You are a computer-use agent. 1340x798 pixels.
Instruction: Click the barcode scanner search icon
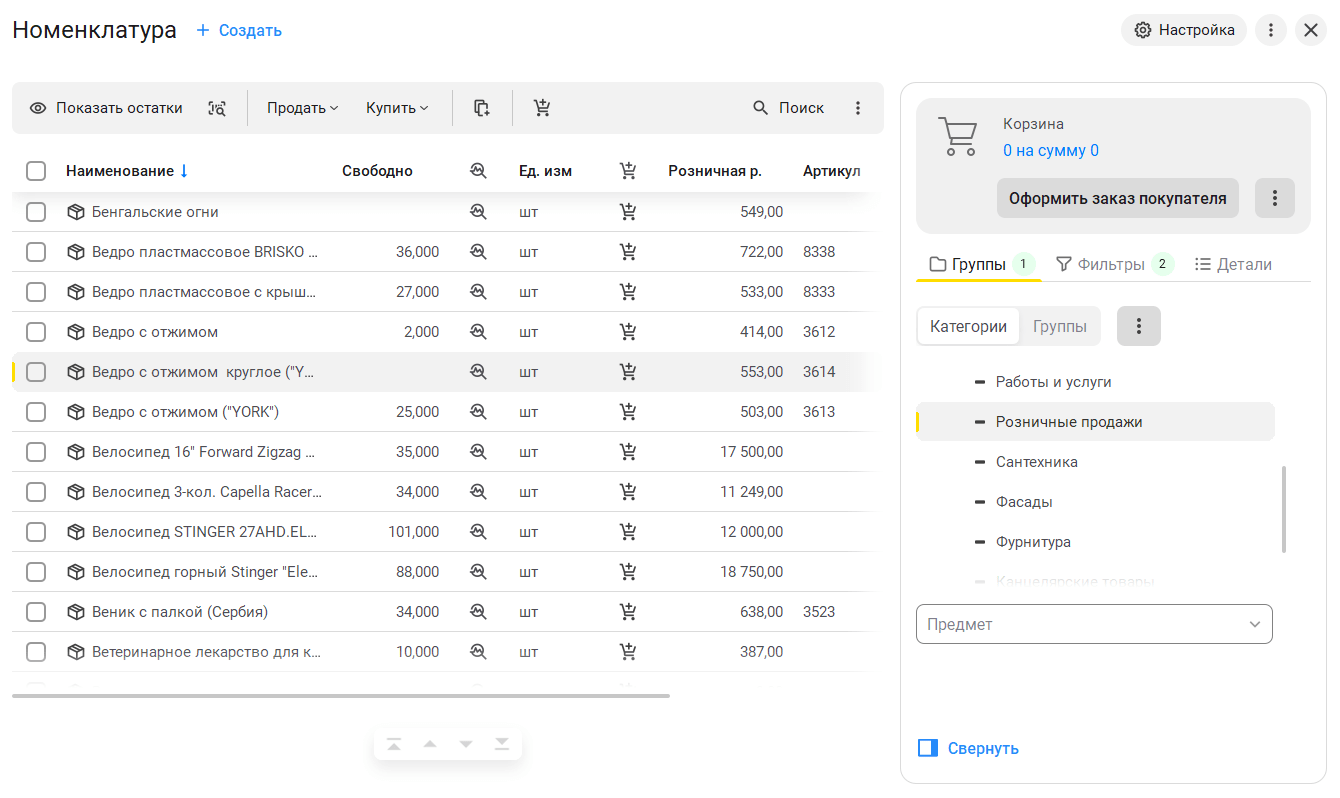coord(217,108)
